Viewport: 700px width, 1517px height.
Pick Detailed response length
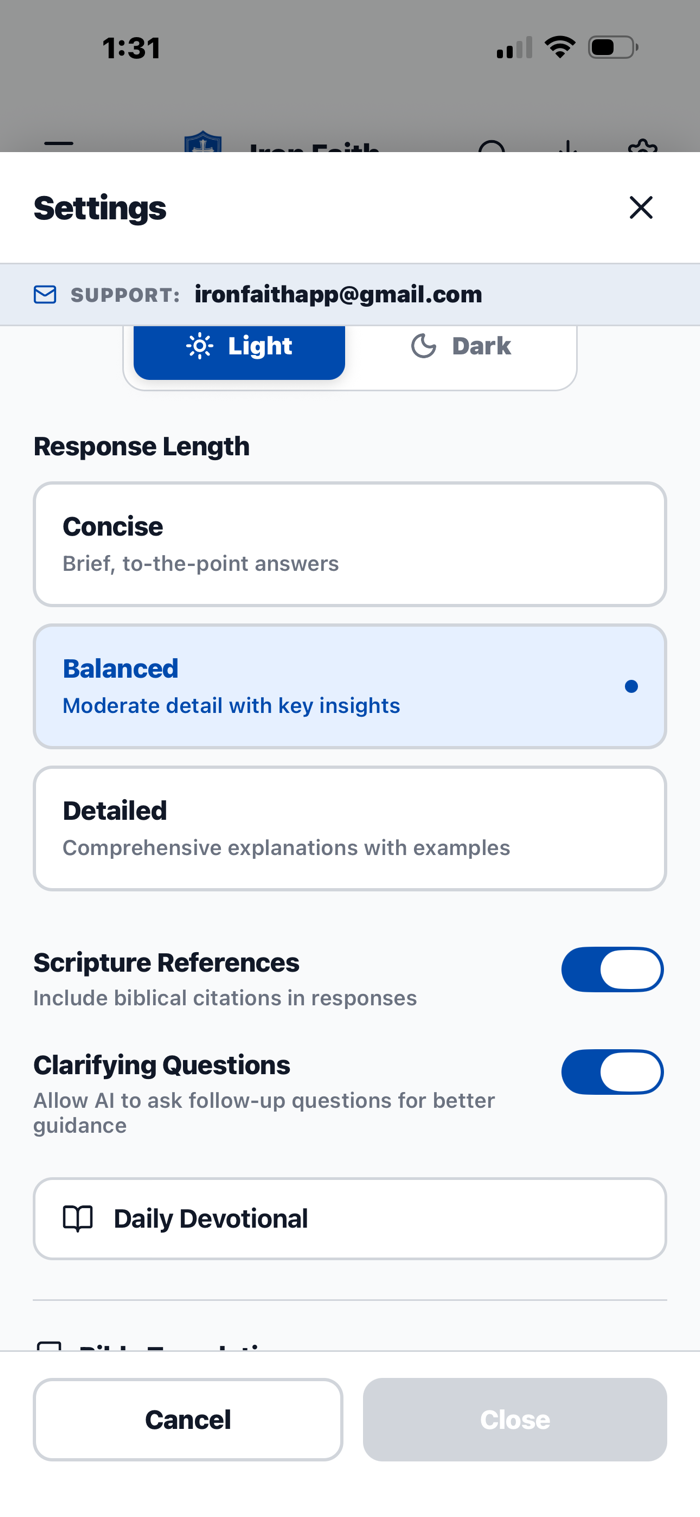(350, 828)
